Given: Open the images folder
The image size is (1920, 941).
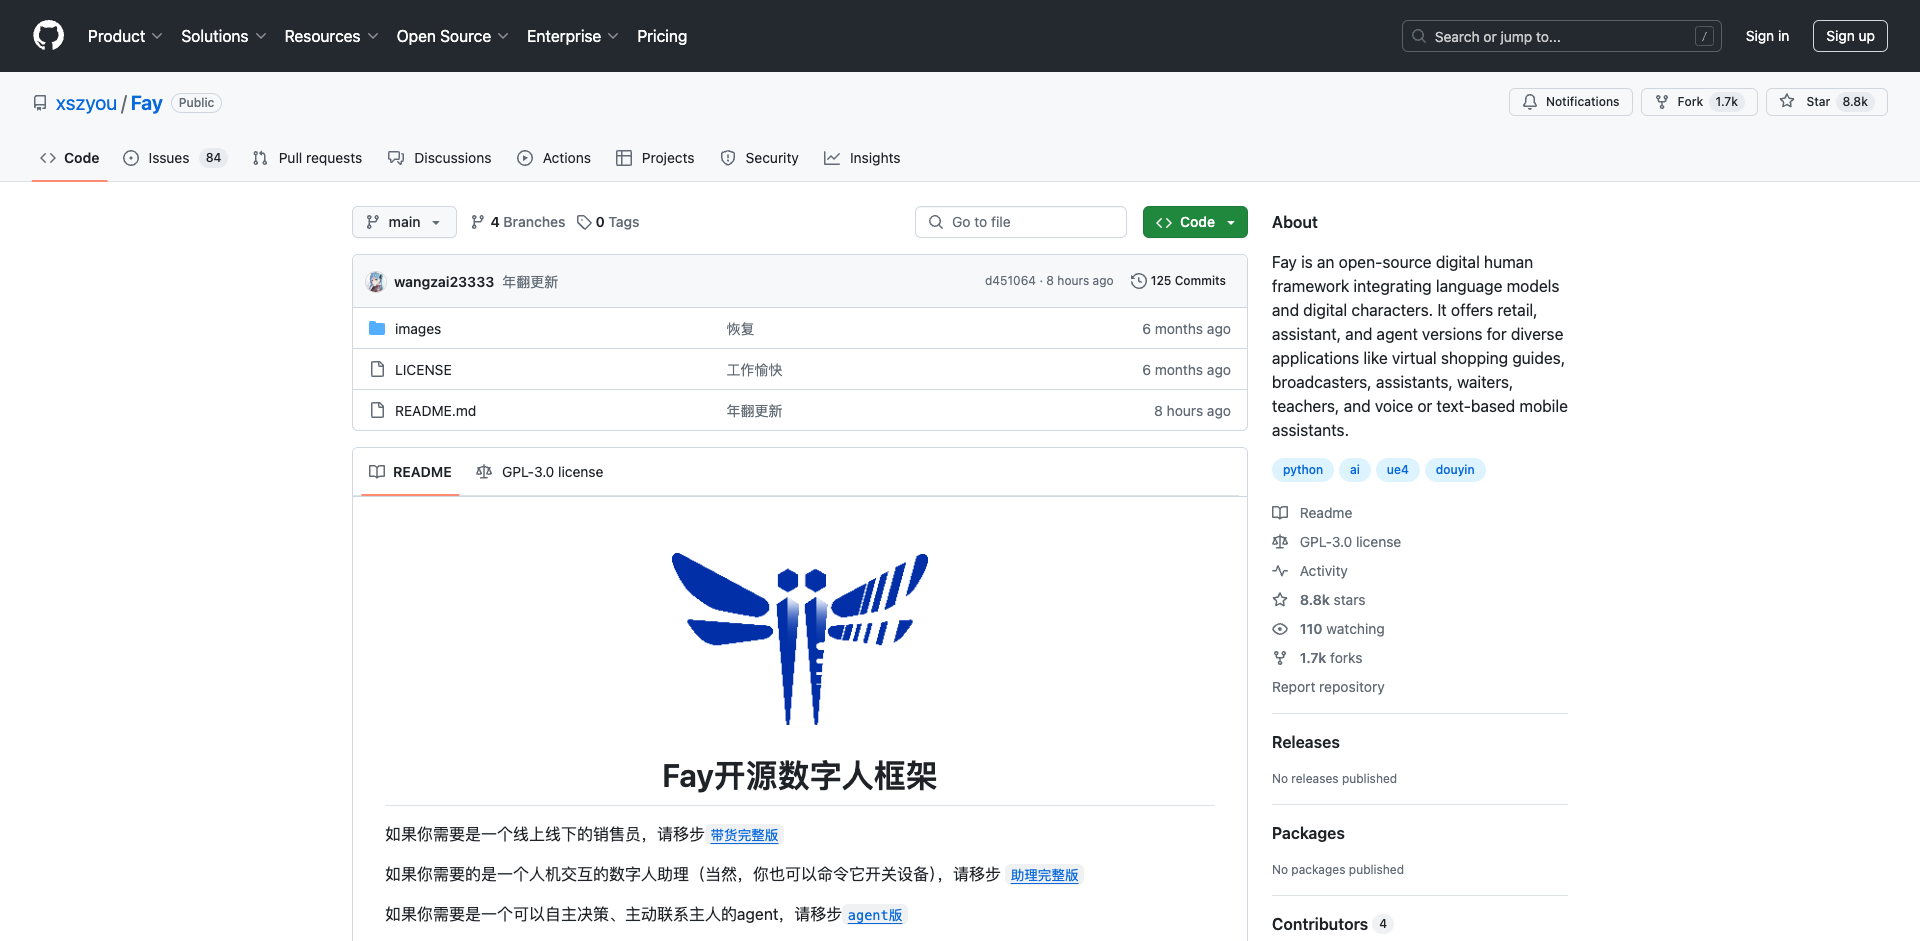Looking at the screenshot, I should click(x=418, y=329).
